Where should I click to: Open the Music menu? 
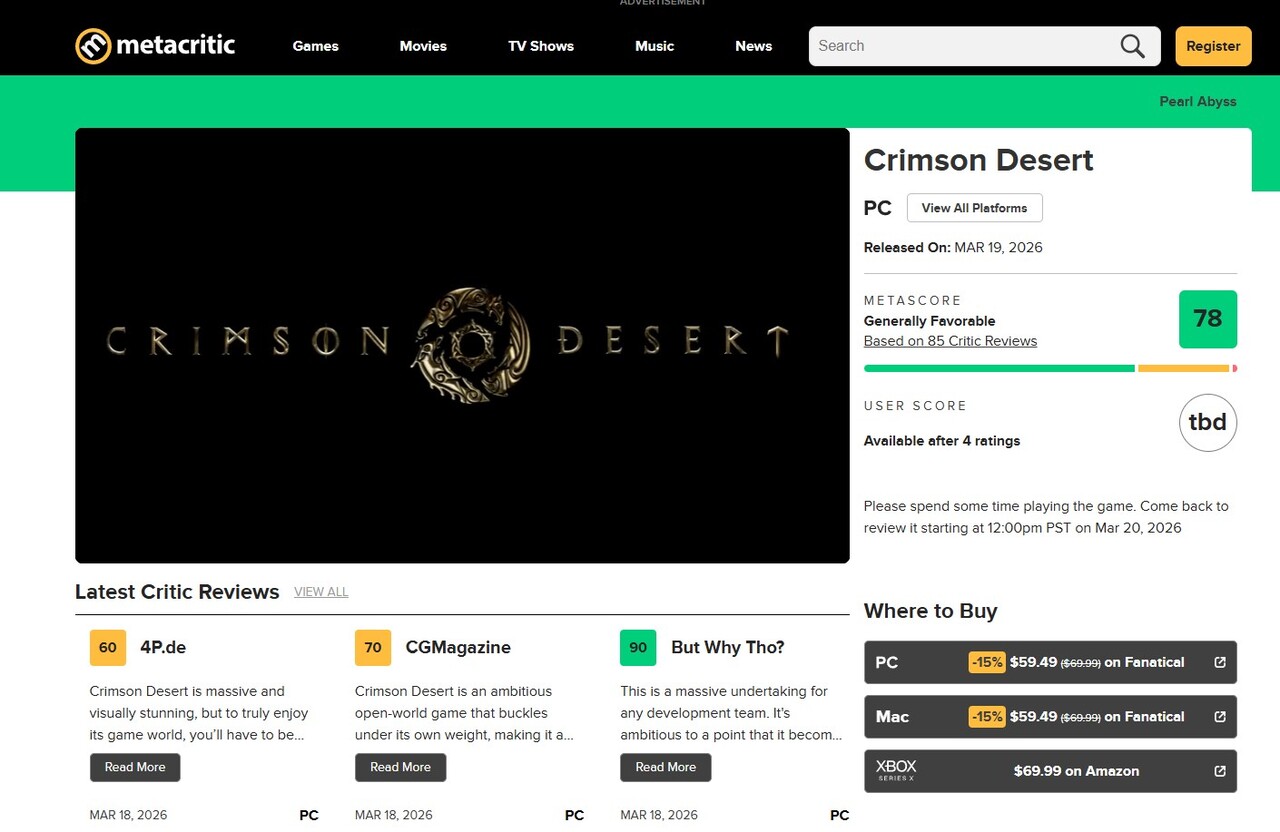(x=655, y=46)
